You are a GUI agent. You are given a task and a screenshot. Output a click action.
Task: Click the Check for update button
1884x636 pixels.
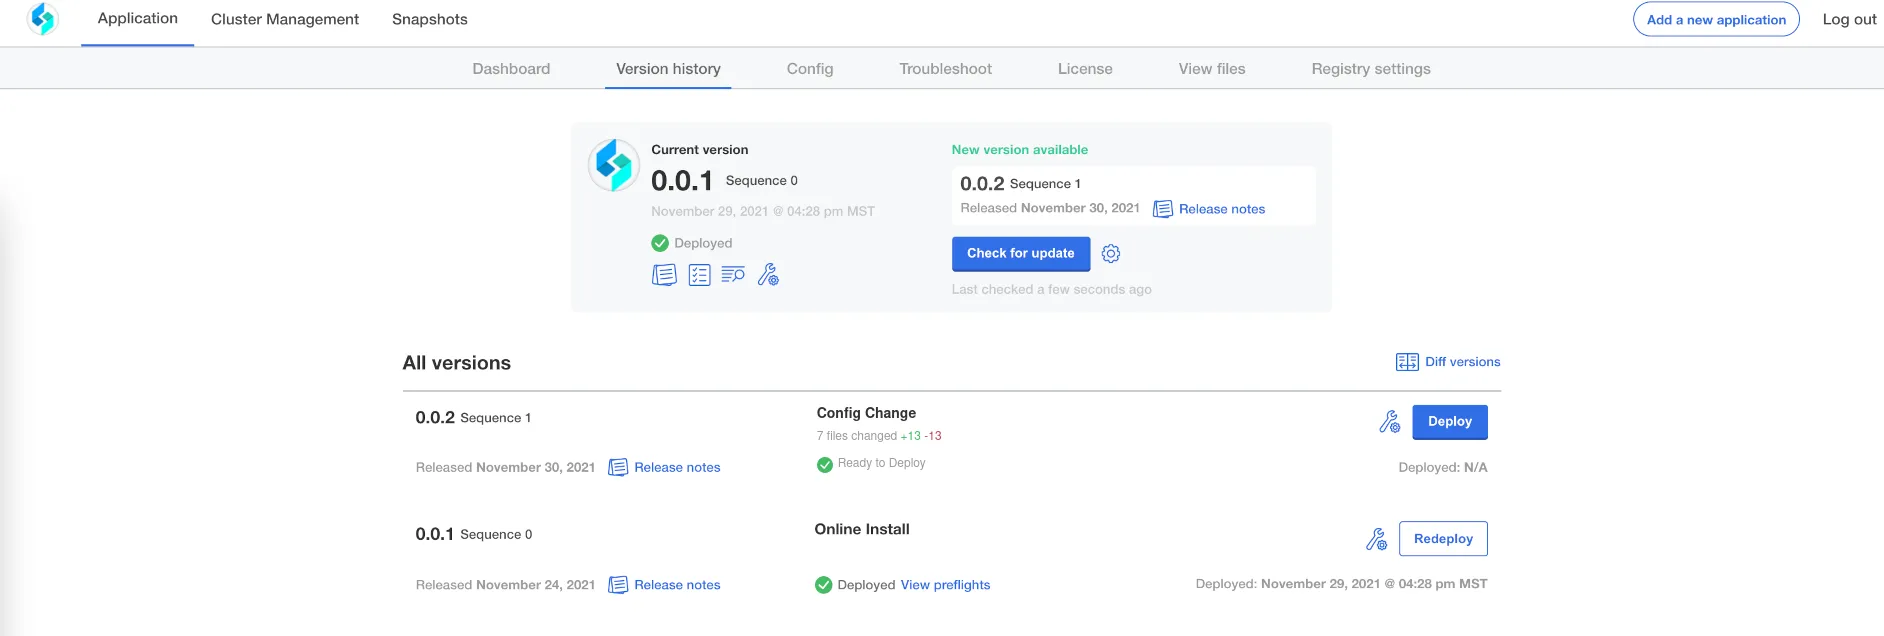click(1021, 254)
